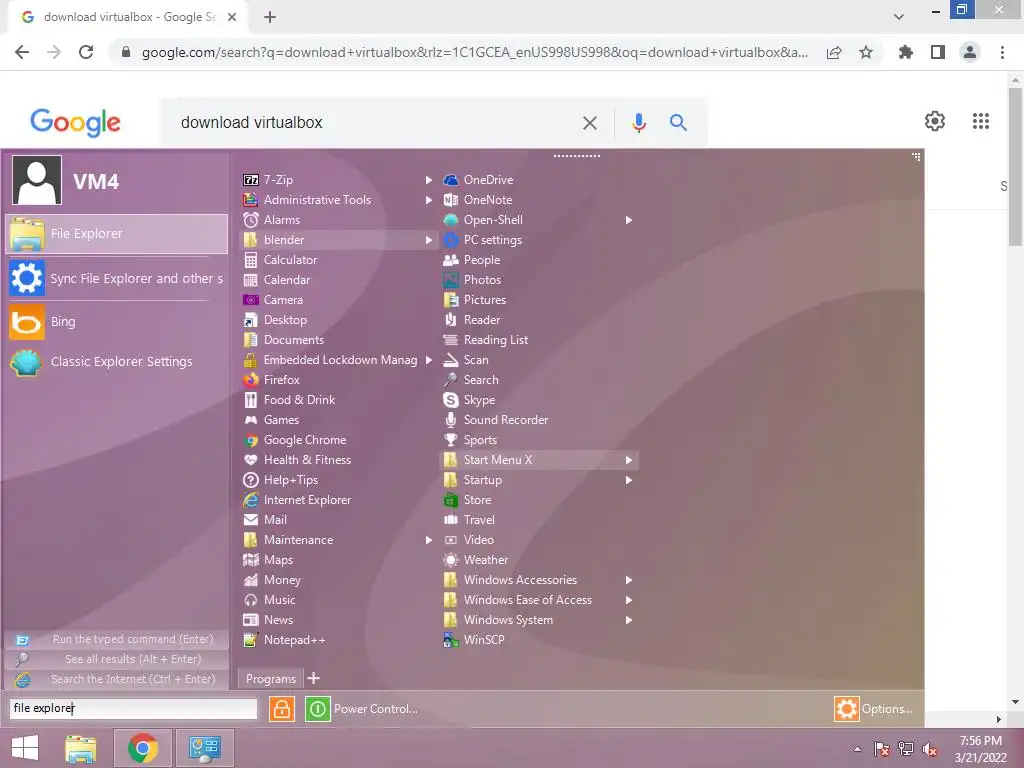The image size is (1024, 768).
Task: Open the 7-Zip icon in Programs
Action: (x=251, y=180)
